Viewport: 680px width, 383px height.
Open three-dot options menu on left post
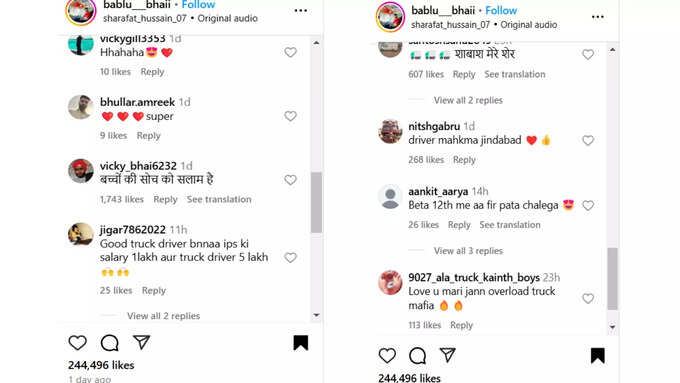301,10
